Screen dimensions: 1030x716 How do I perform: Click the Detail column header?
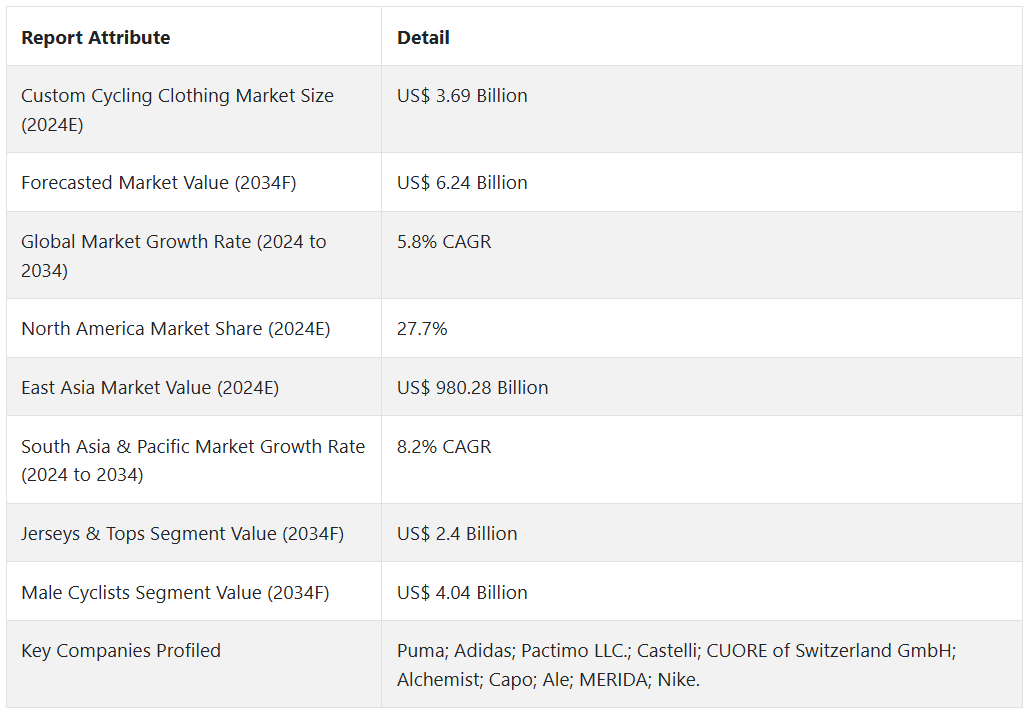click(x=423, y=38)
